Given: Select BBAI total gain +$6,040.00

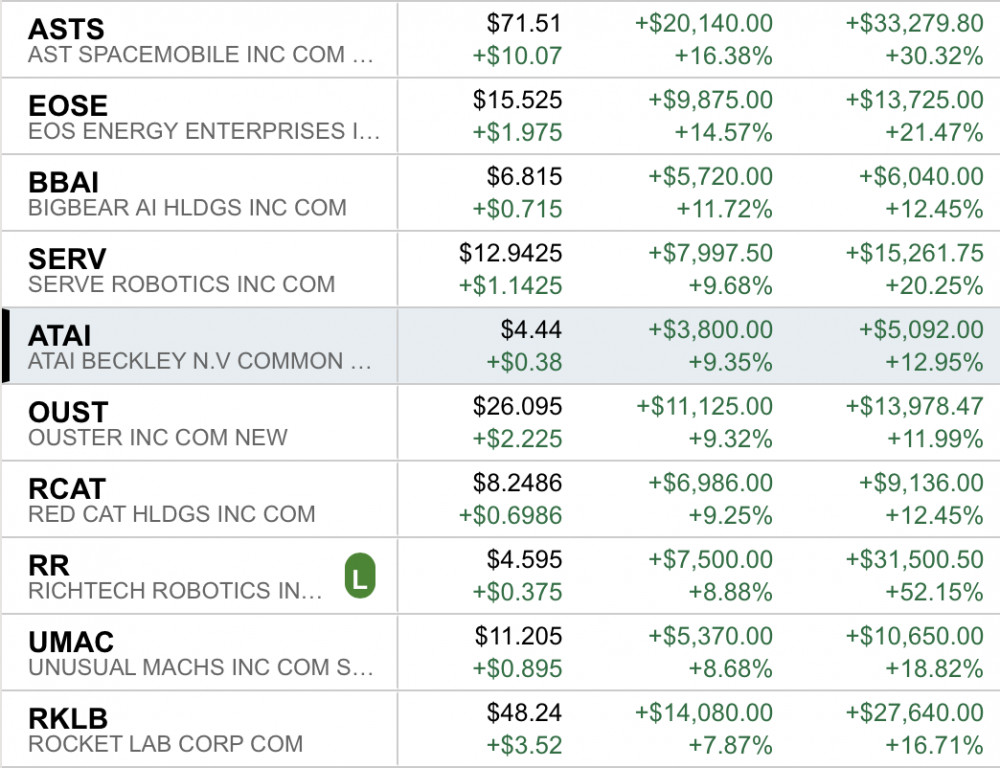Looking at the screenshot, I should [921, 177].
